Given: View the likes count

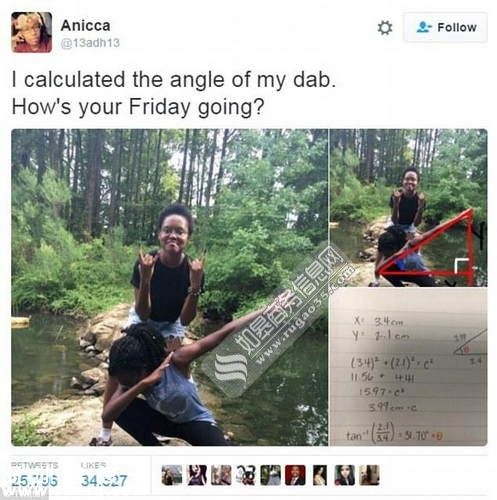Looking at the screenshot, I should [x=104, y=475].
